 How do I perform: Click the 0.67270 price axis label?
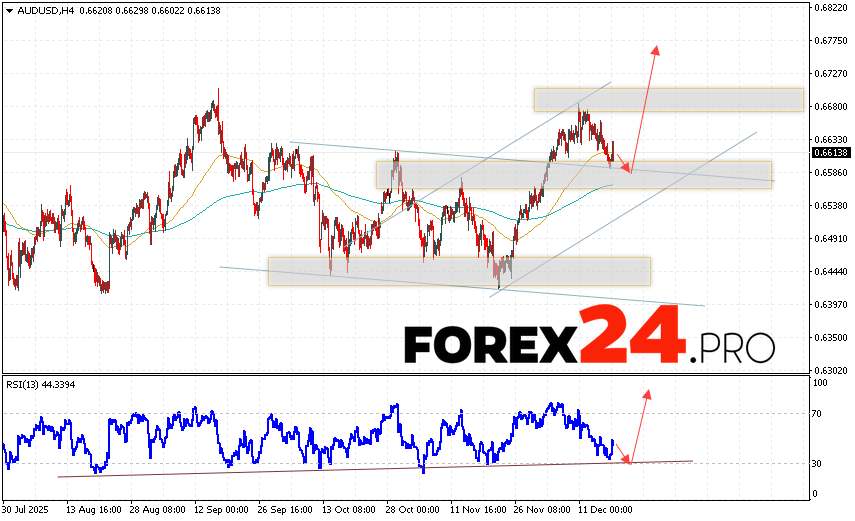point(830,74)
